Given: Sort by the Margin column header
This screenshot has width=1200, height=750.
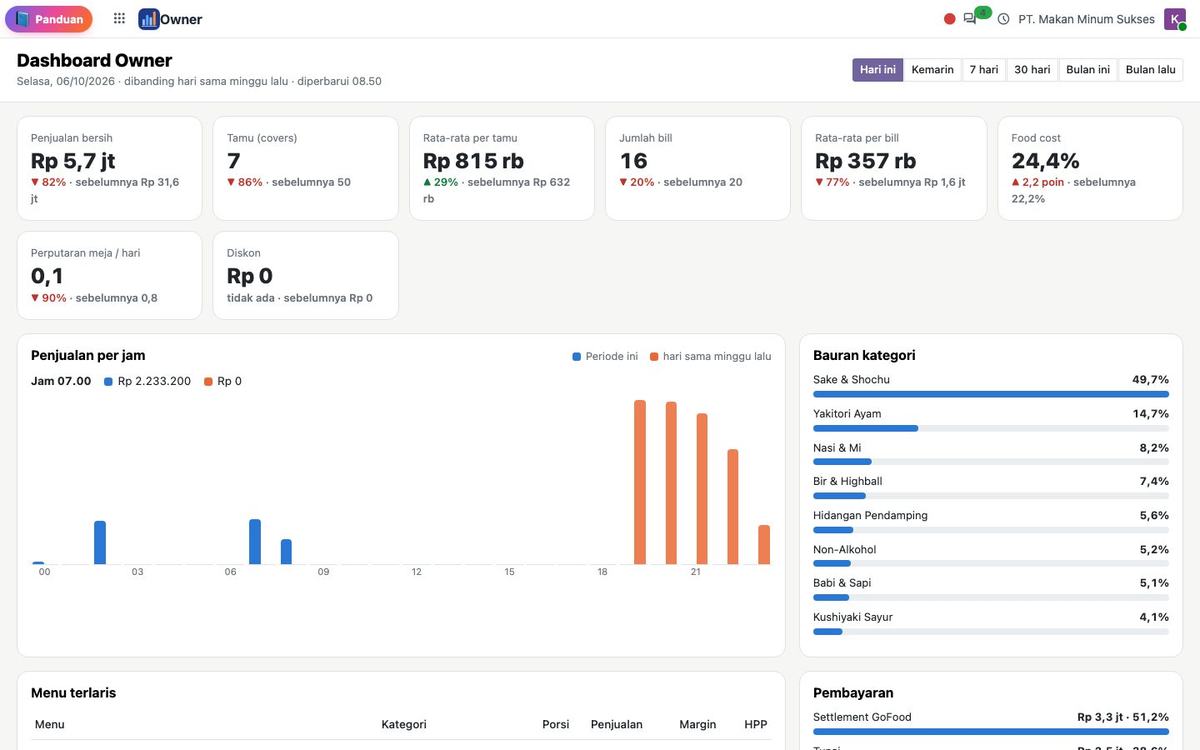Looking at the screenshot, I should pyautogui.click(x=698, y=724).
